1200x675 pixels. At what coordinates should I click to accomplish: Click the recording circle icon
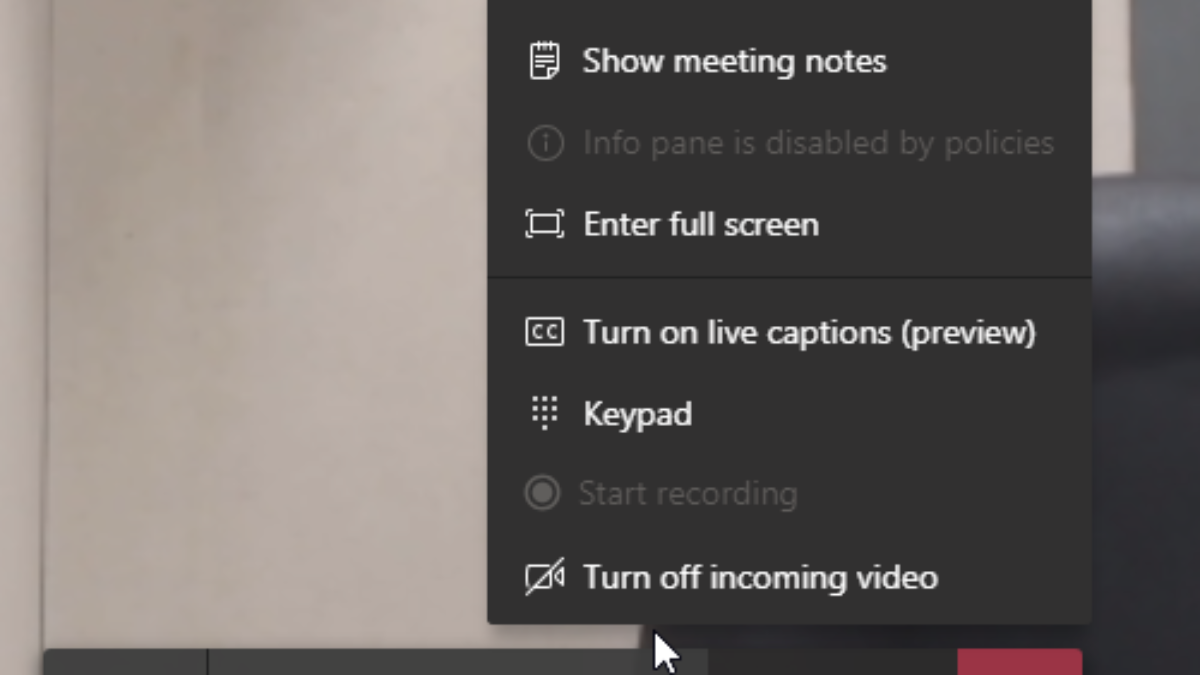(543, 493)
